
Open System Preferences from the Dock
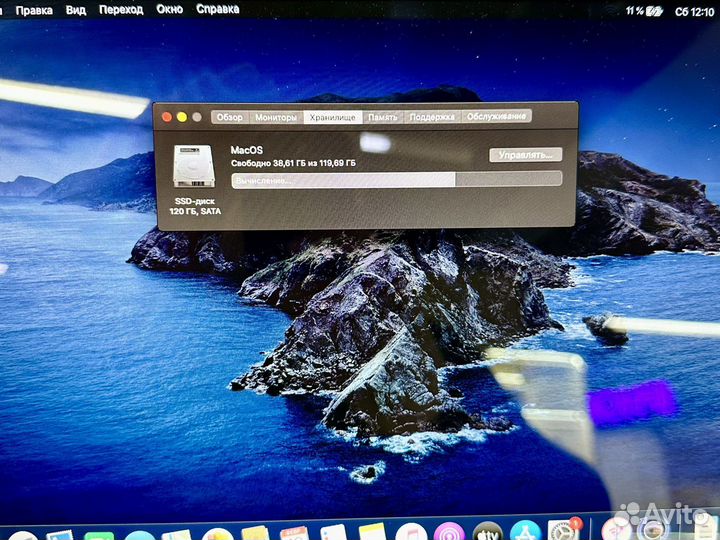[563, 530]
